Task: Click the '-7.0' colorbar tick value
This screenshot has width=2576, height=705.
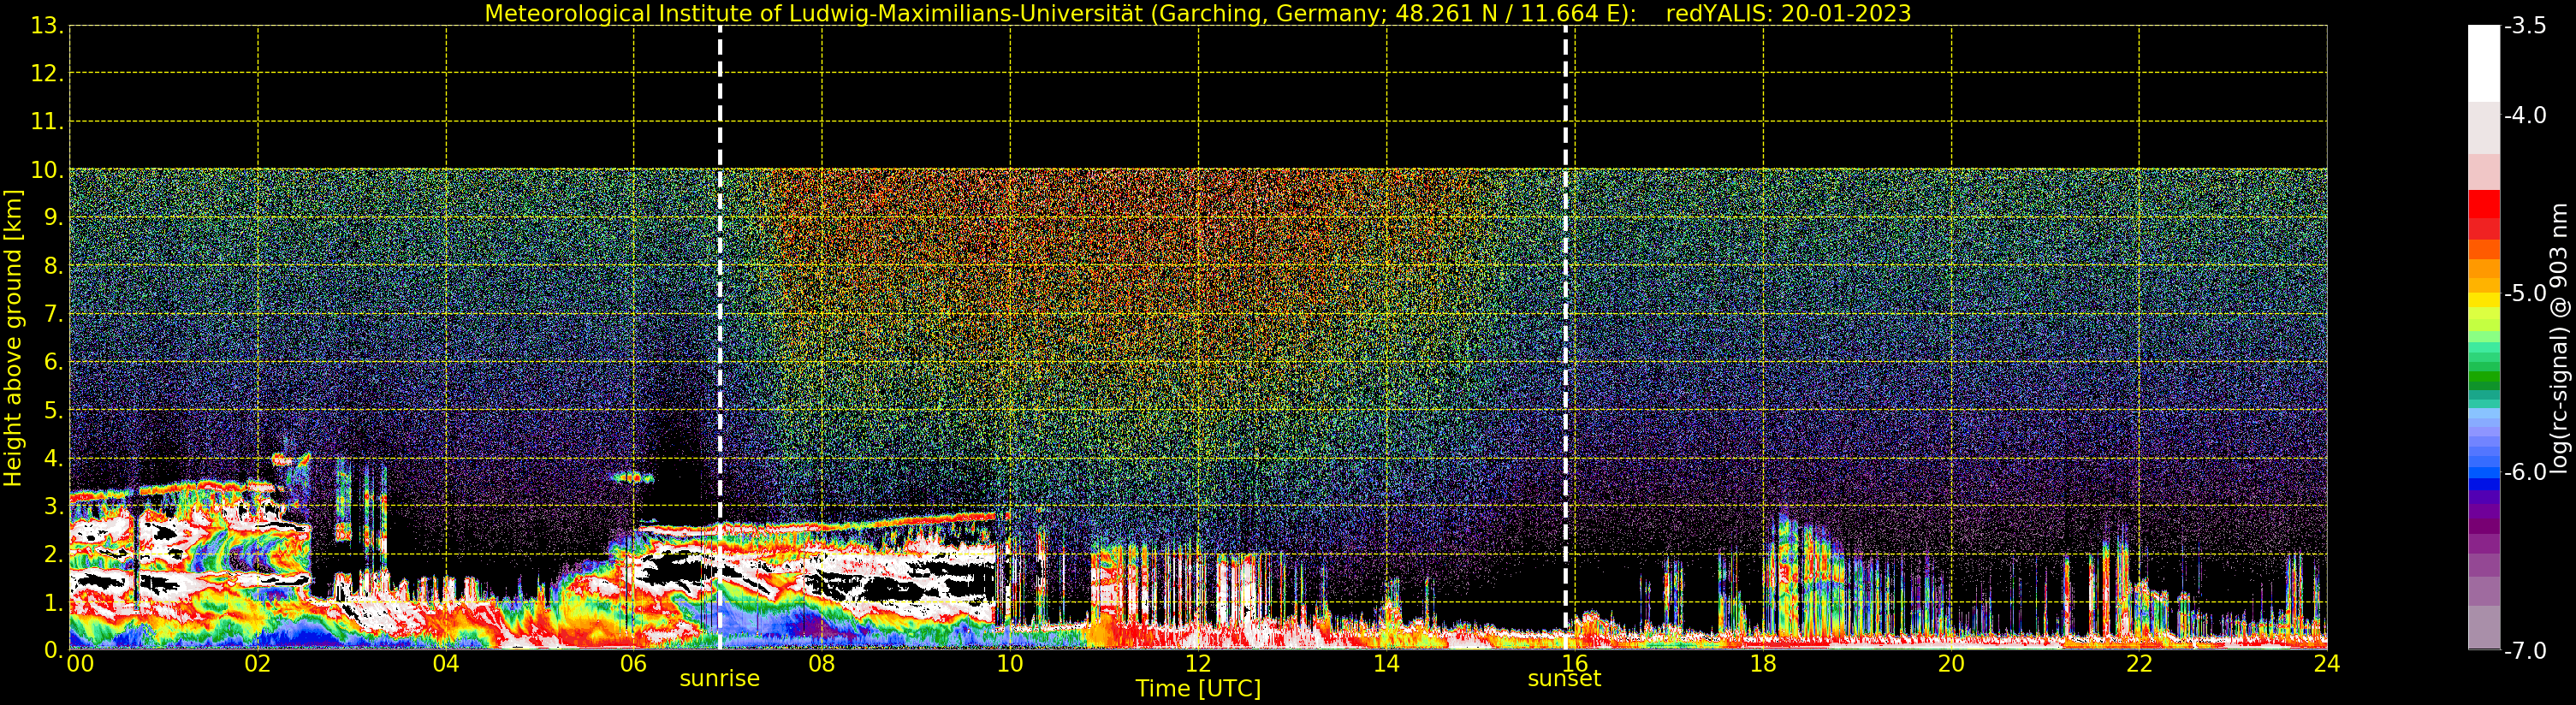Action: [x=2525, y=651]
